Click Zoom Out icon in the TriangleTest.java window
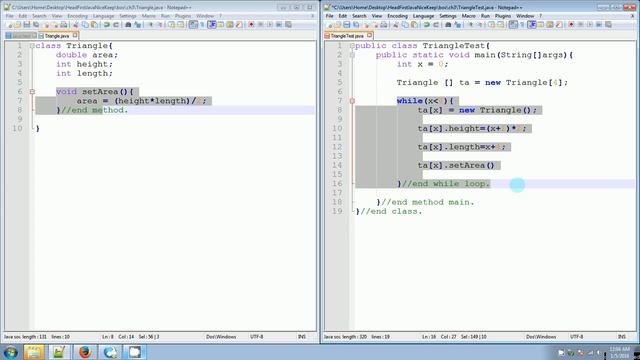 pyautogui.click(x=480, y=25)
